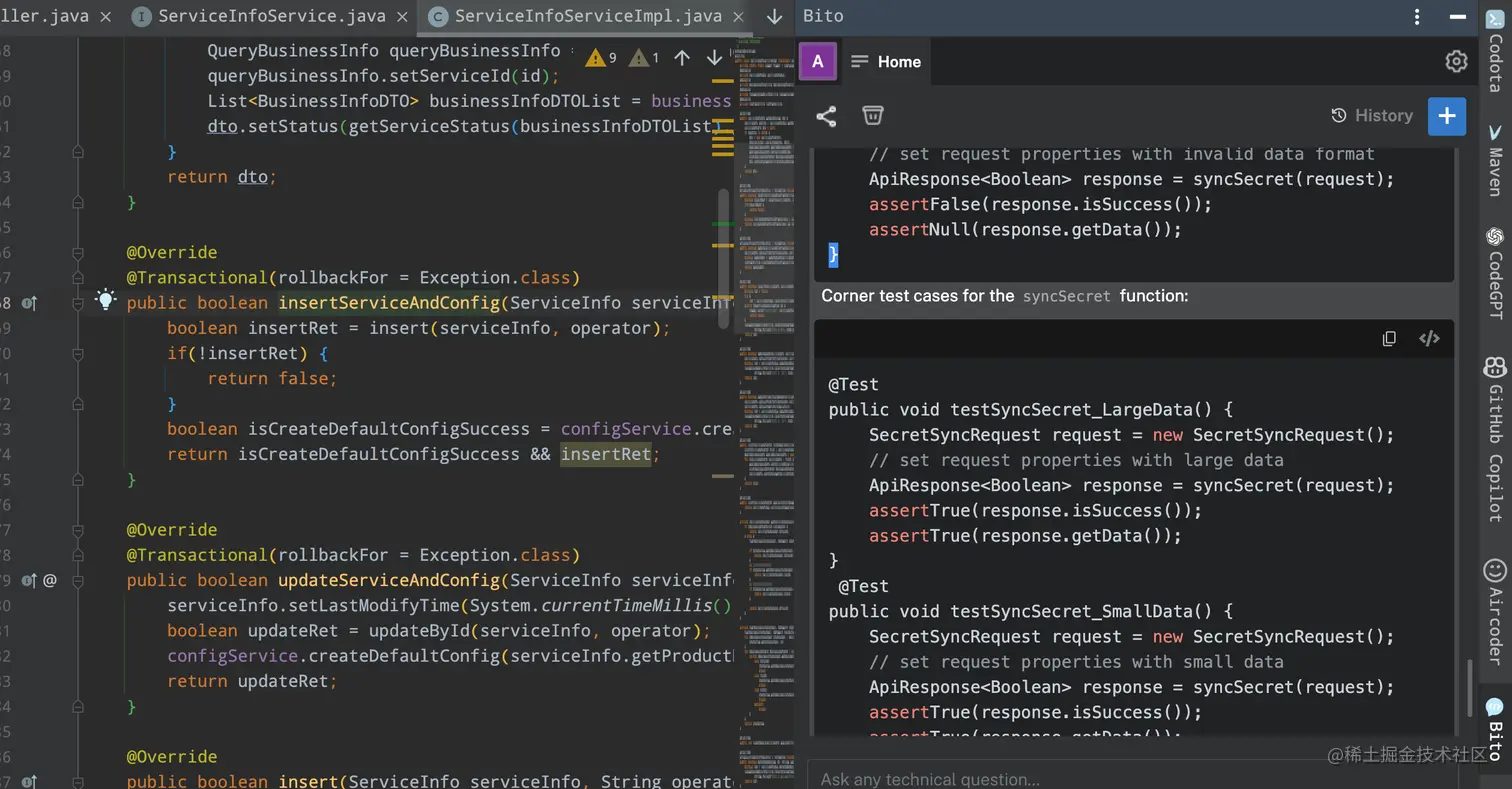This screenshot has width=1512, height=789.
Task: Open the Maven tool window
Action: point(1495,161)
